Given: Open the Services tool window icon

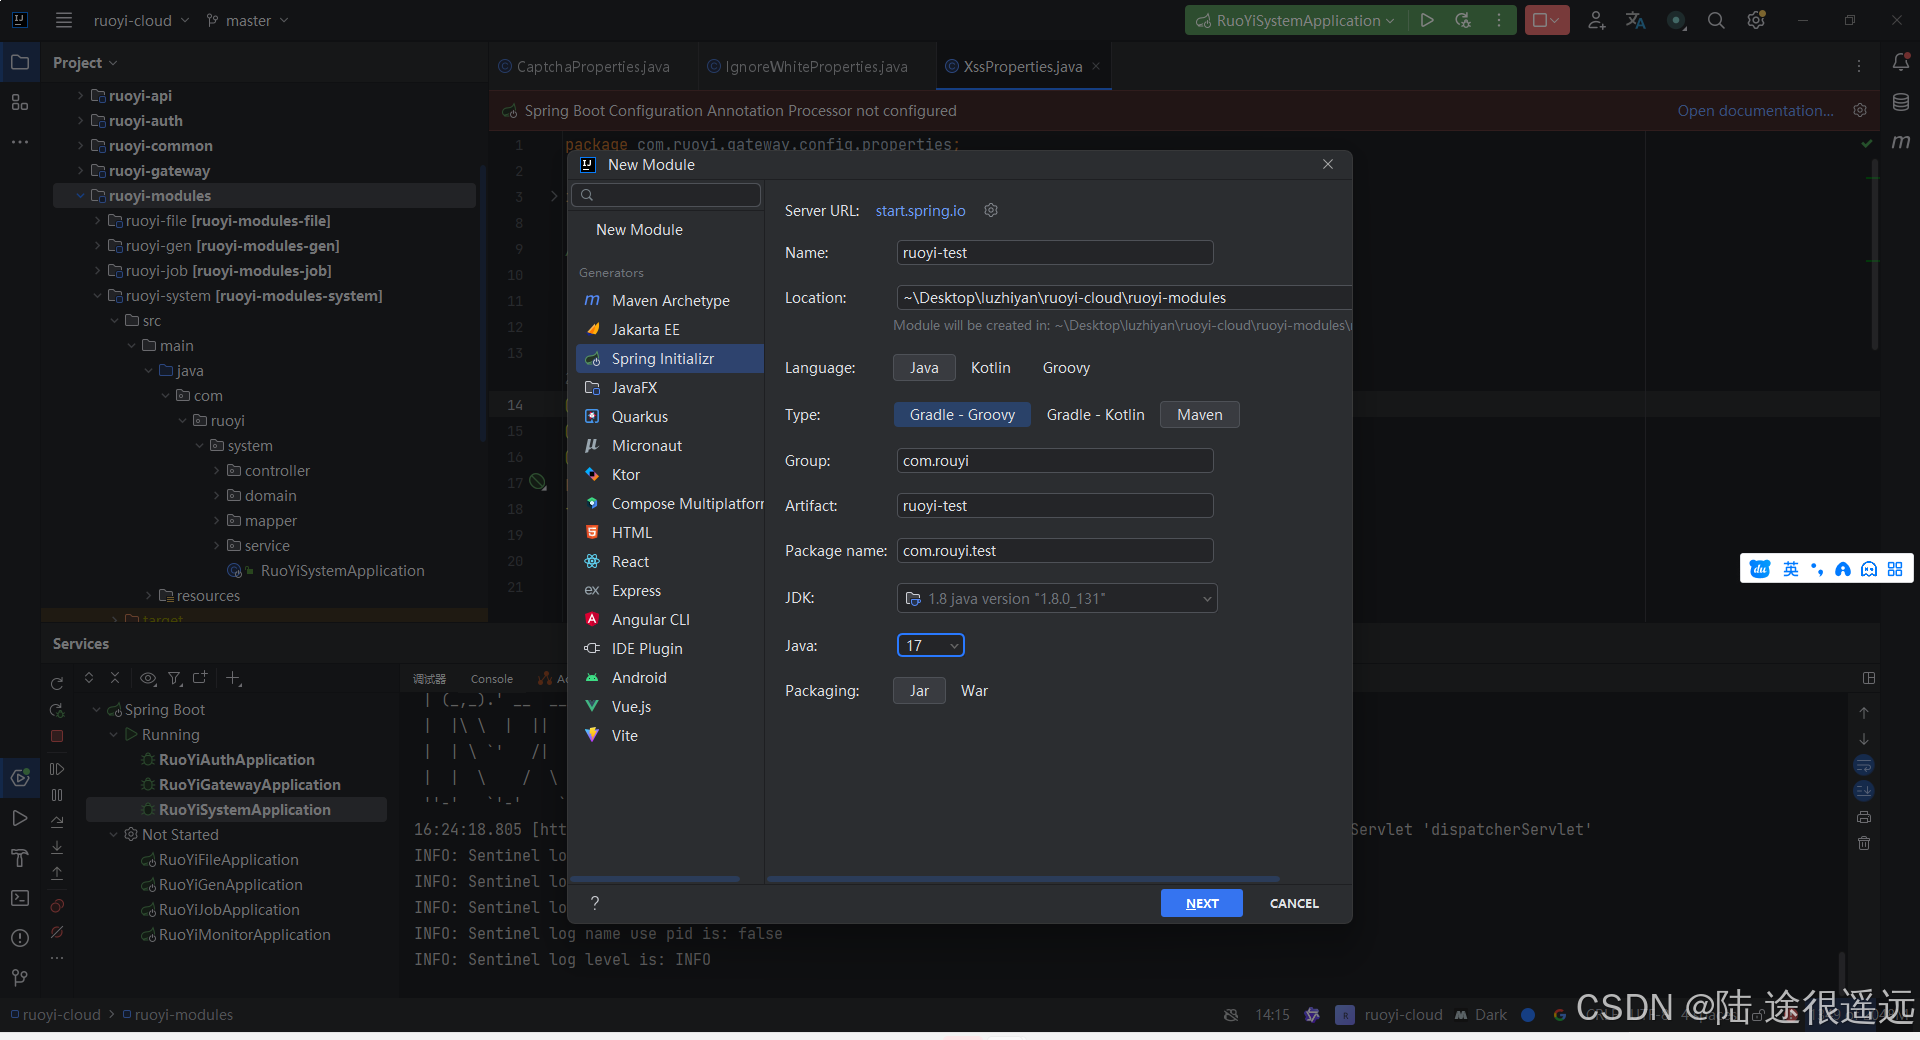Looking at the screenshot, I should 20,777.
